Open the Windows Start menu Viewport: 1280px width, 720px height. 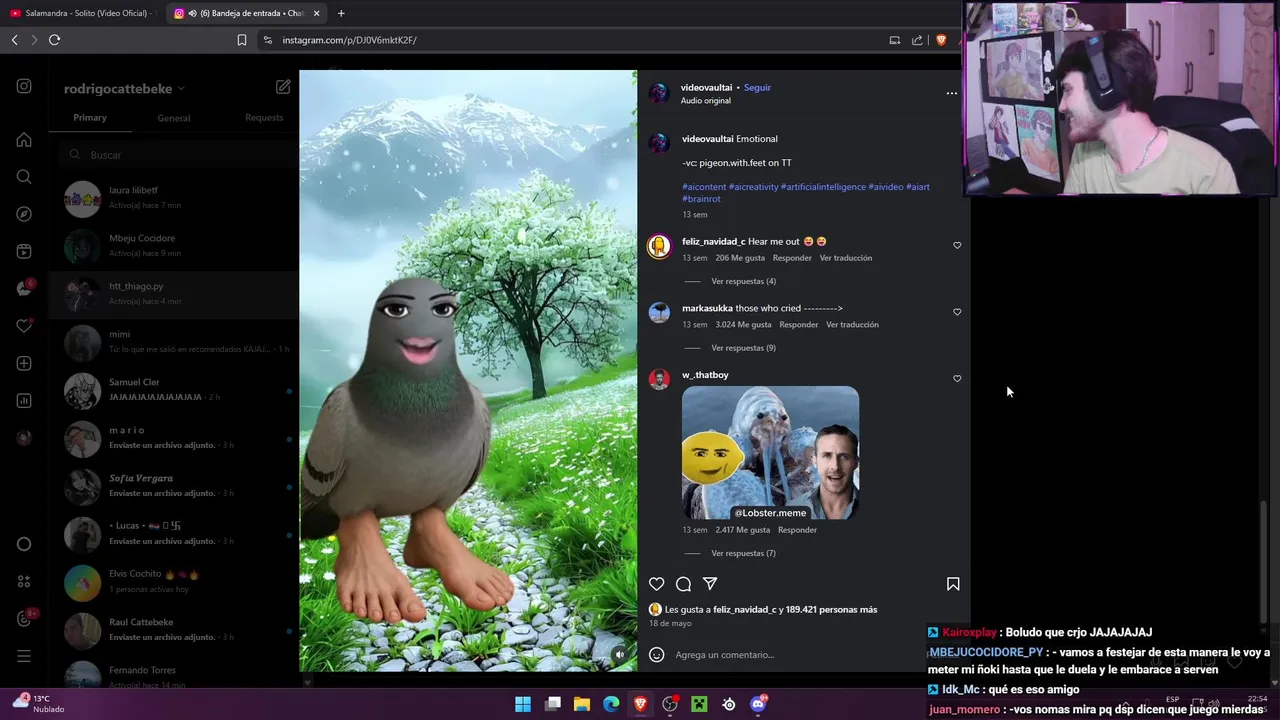click(523, 705)
